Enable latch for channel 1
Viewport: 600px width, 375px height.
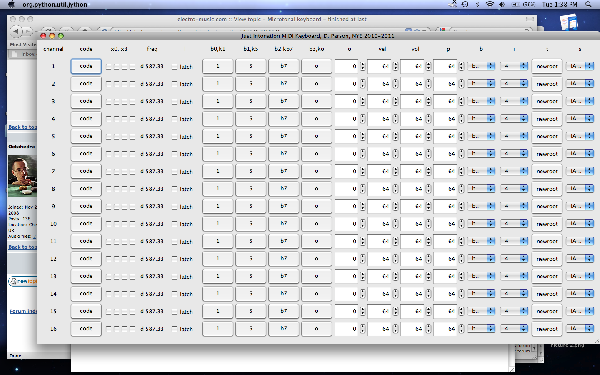(174, 67)
